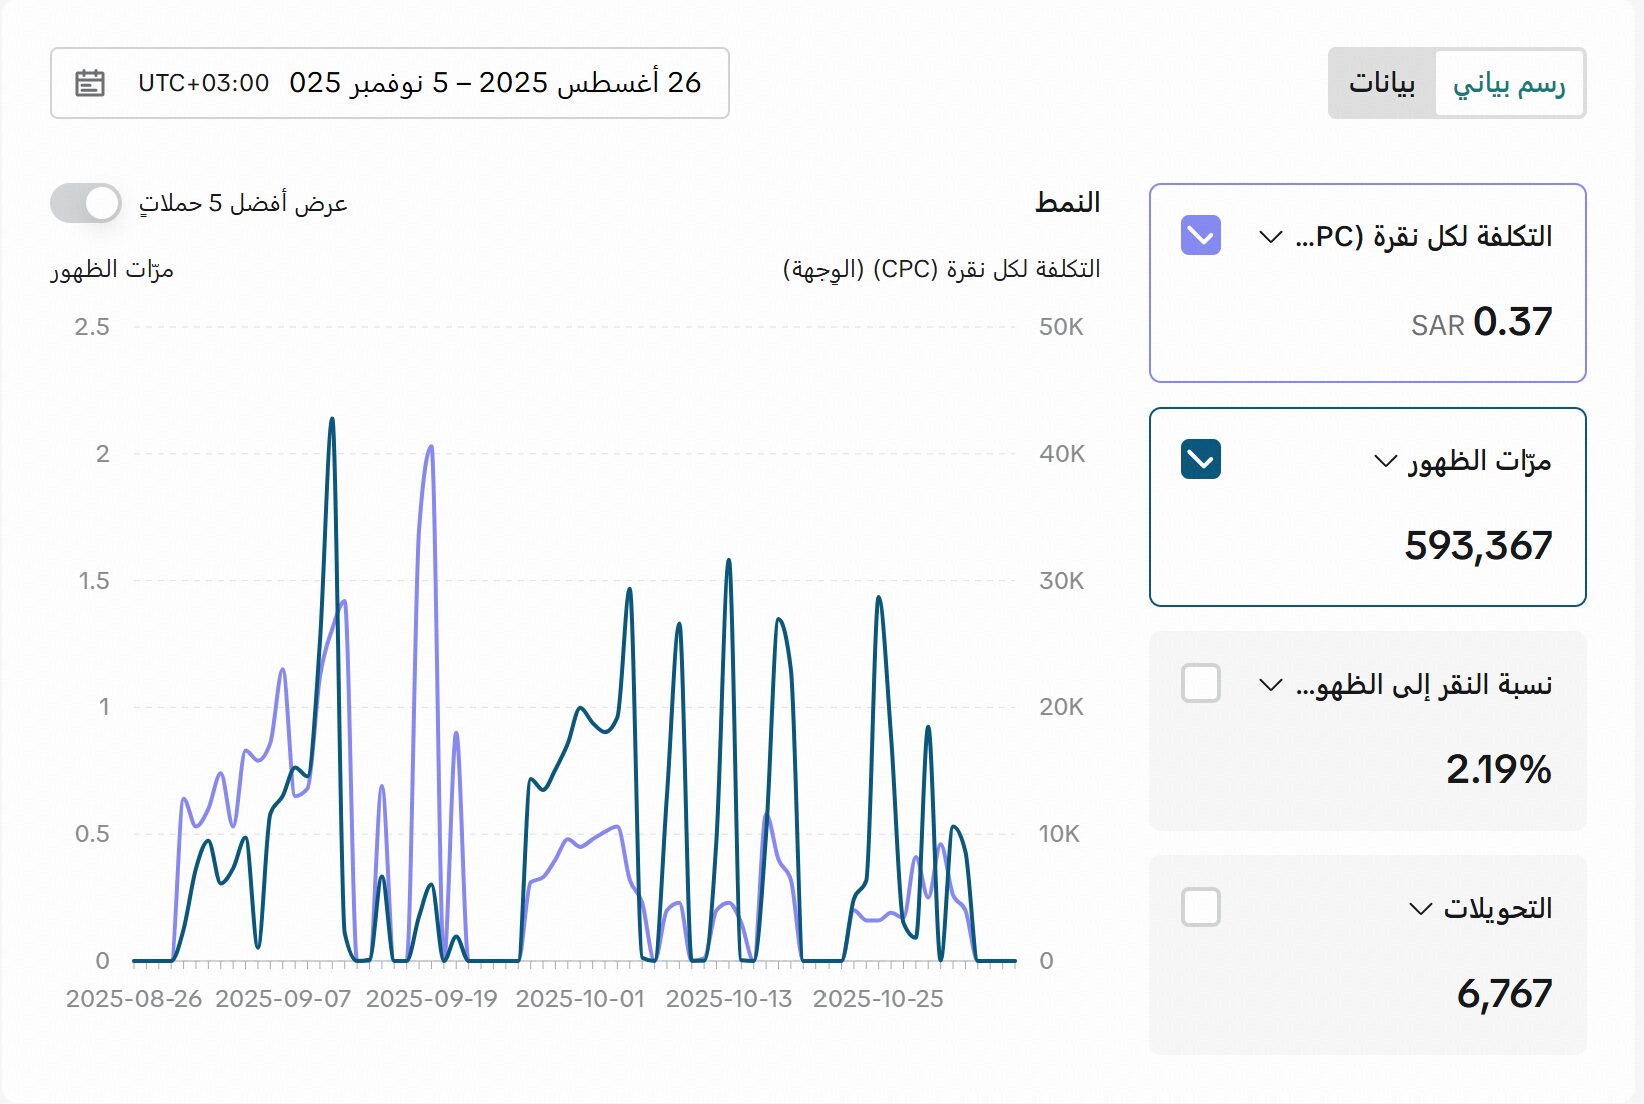Switch to the رسم بياني tab

[1508, 83]
